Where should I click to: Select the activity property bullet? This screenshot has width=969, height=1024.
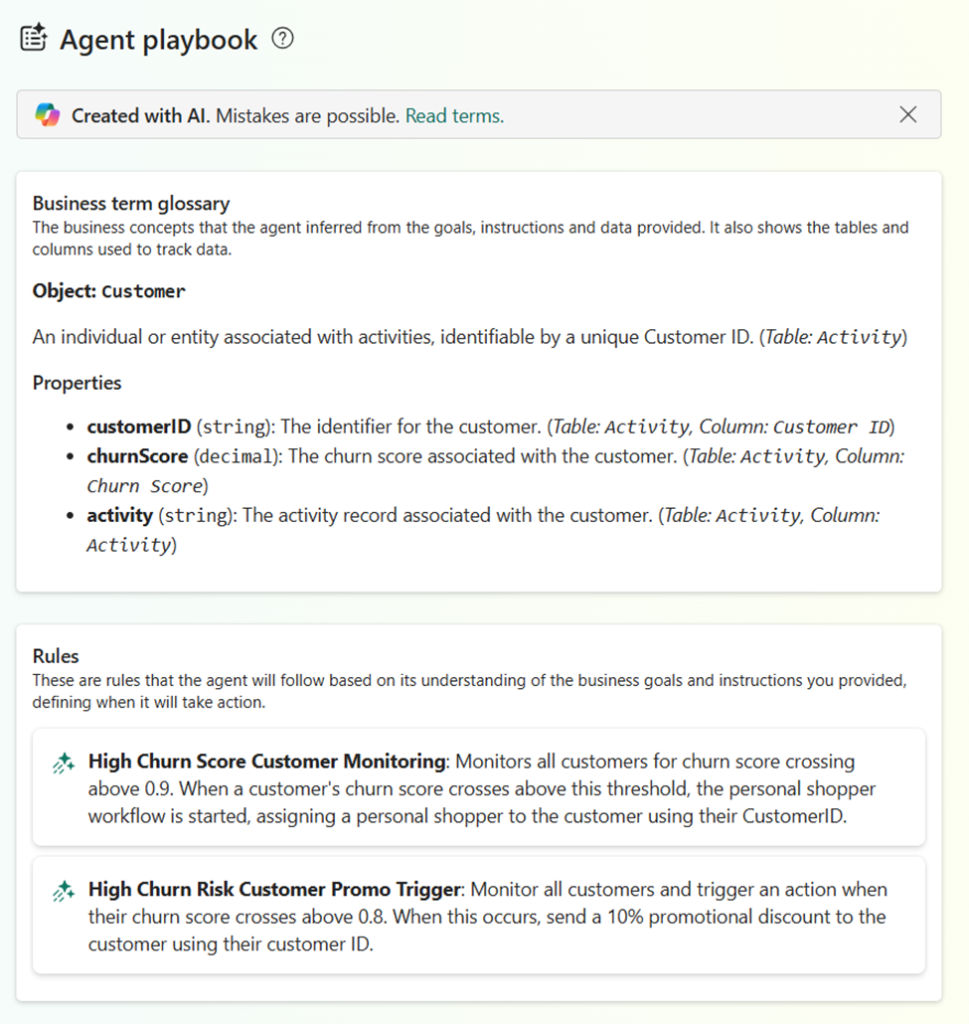click(x=120, y=515)
